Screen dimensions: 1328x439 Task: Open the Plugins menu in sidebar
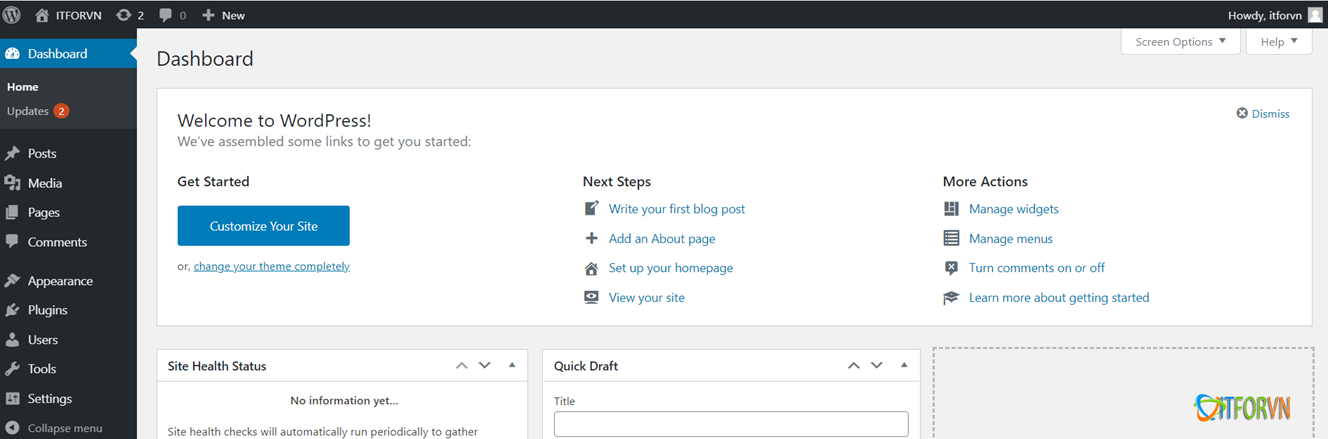pos(47,310)
